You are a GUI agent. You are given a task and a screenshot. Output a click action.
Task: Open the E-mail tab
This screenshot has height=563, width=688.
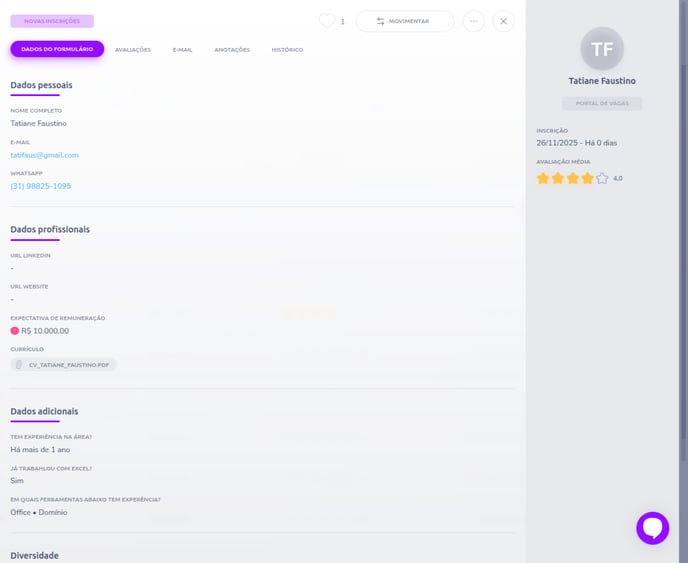pos(182,49)
